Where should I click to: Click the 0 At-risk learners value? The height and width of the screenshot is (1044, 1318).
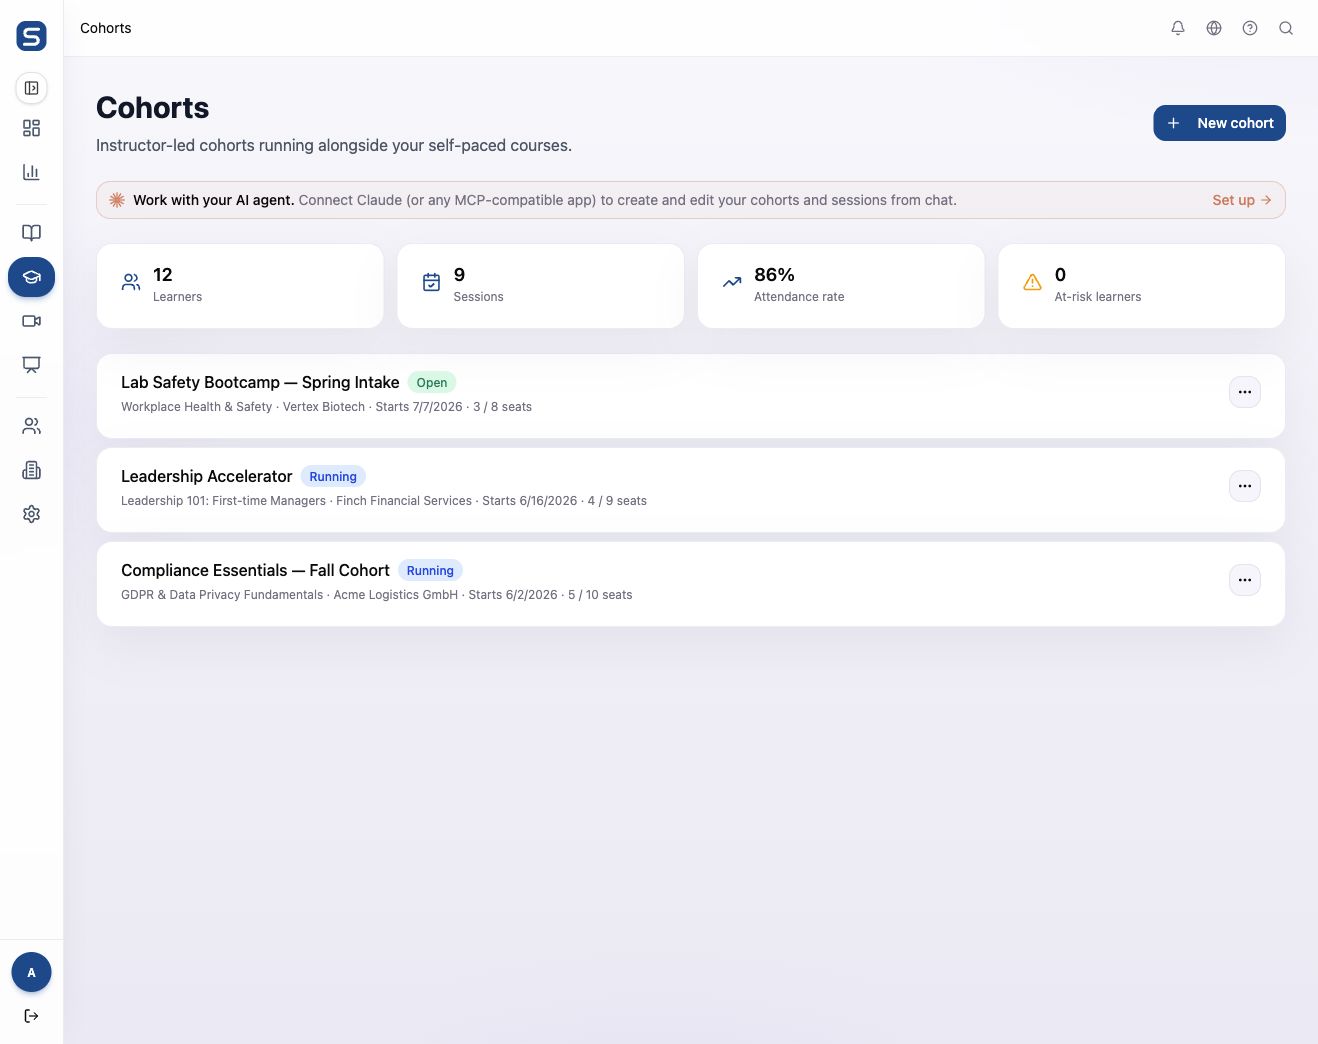click(x=1060, y=275)
